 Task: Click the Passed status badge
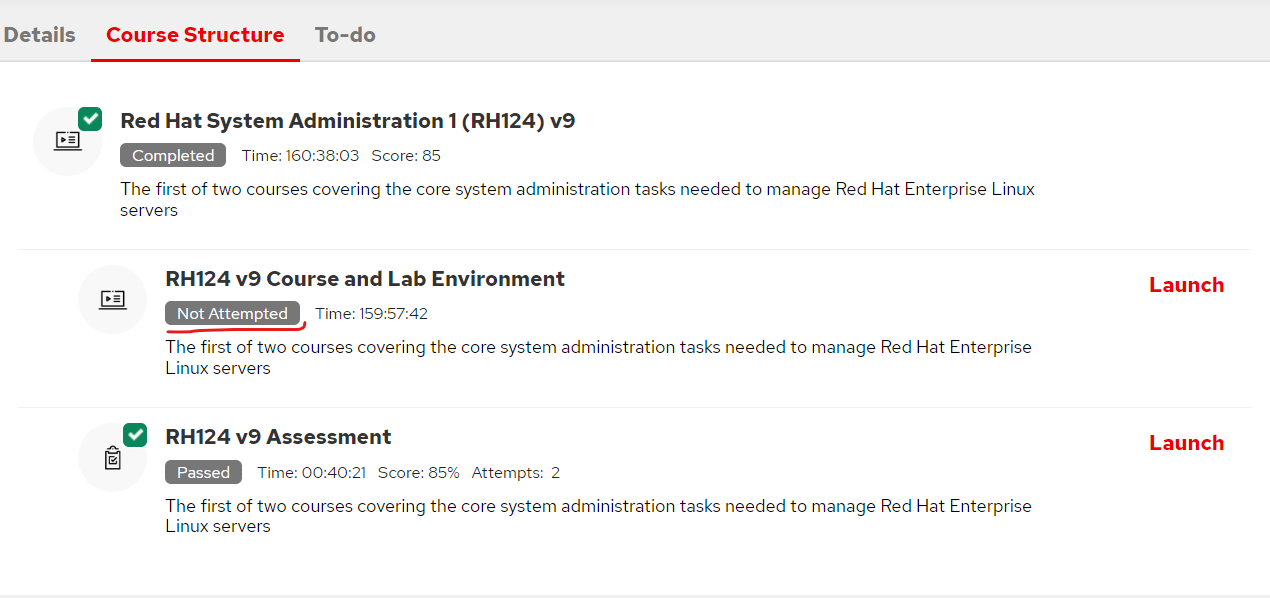click(x=203, y=472)
